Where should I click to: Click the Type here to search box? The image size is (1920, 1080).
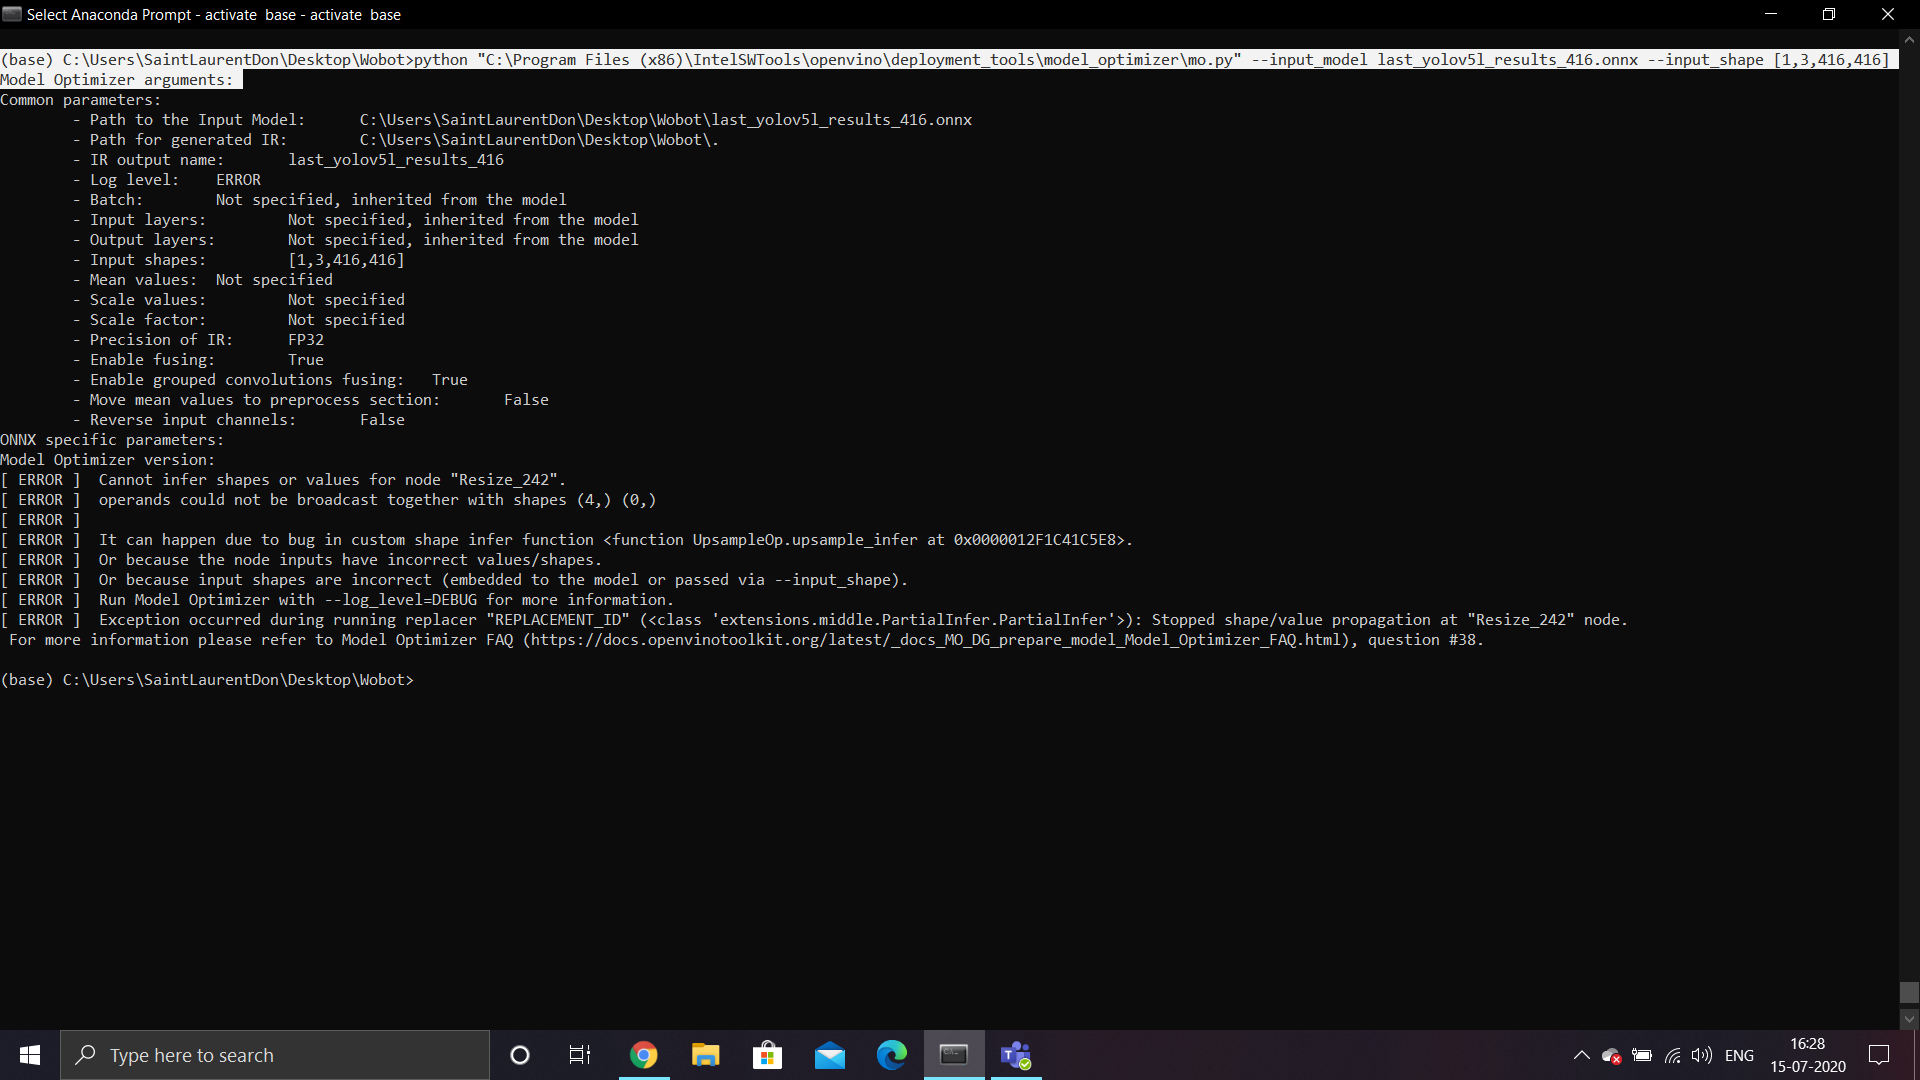pyautogui.click(x=275, y=1055)
